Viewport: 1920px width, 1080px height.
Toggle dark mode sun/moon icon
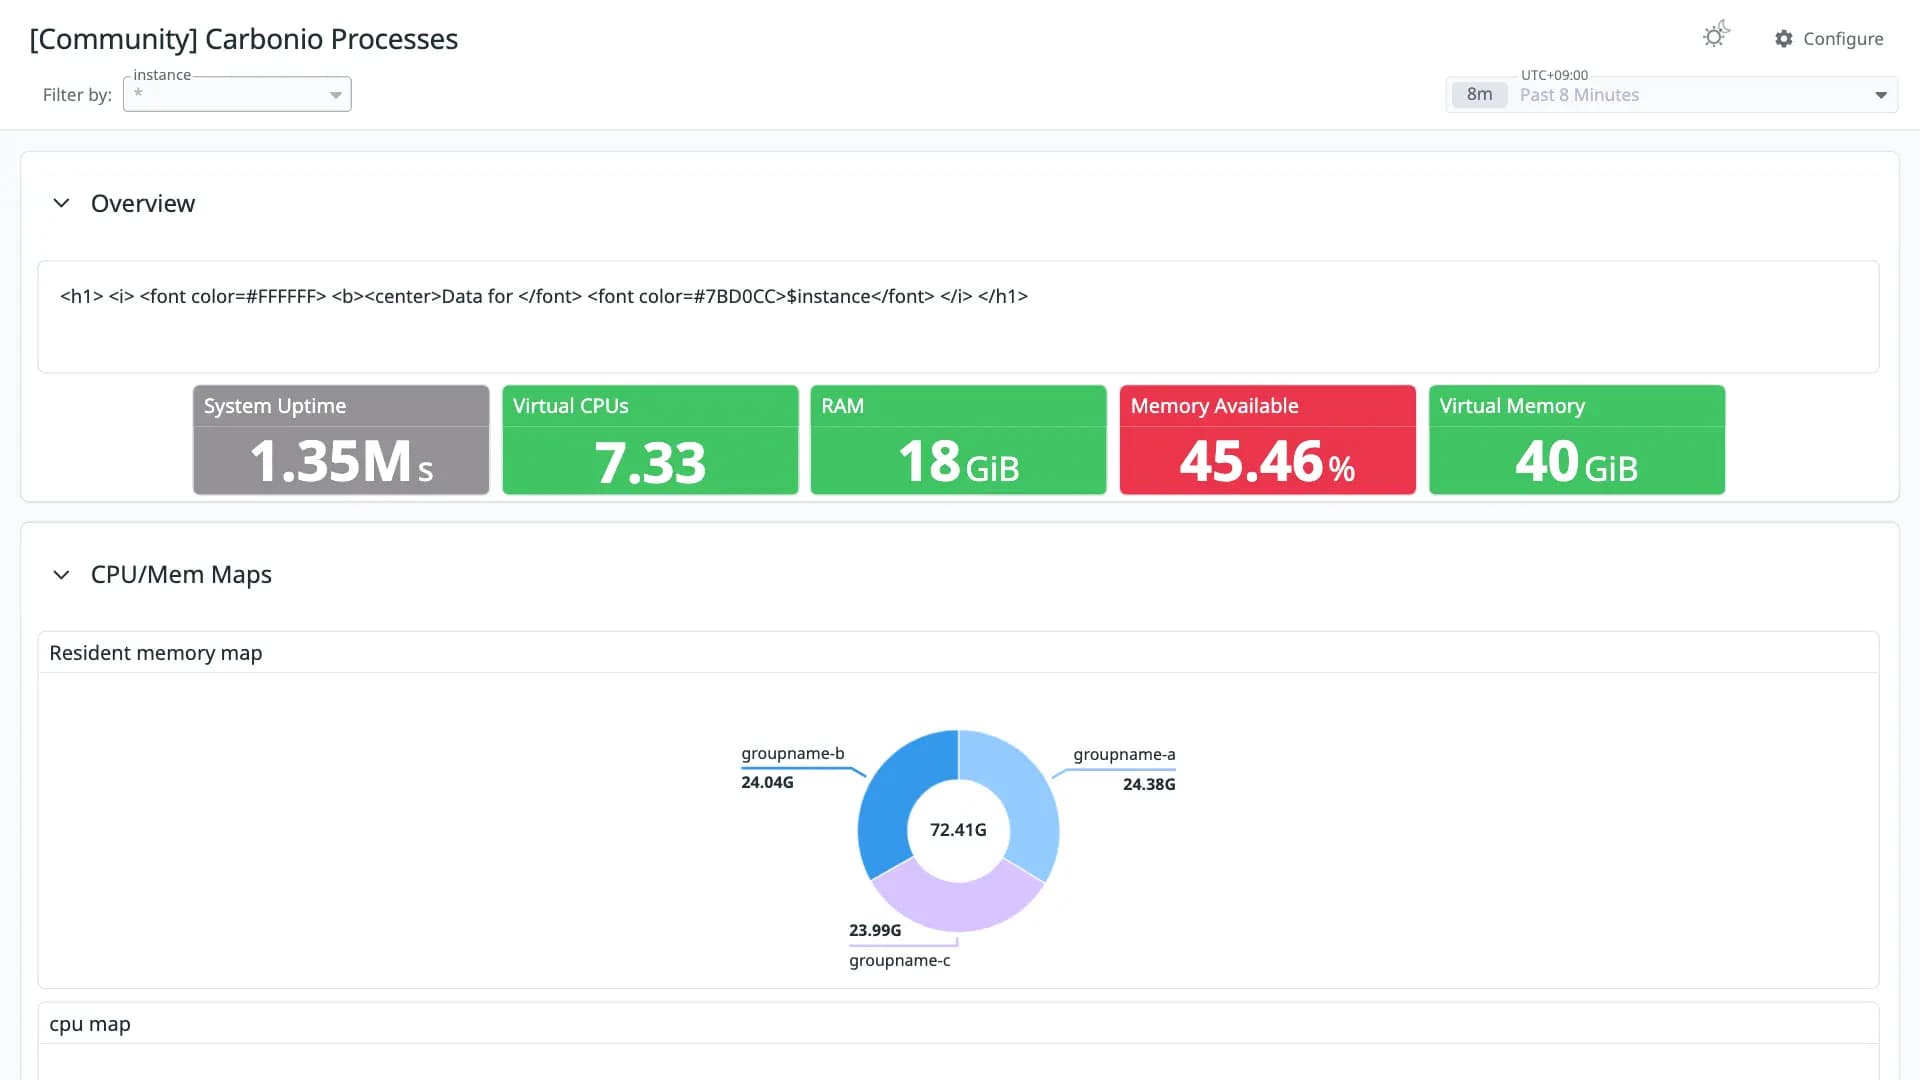tap(1716, 36)
